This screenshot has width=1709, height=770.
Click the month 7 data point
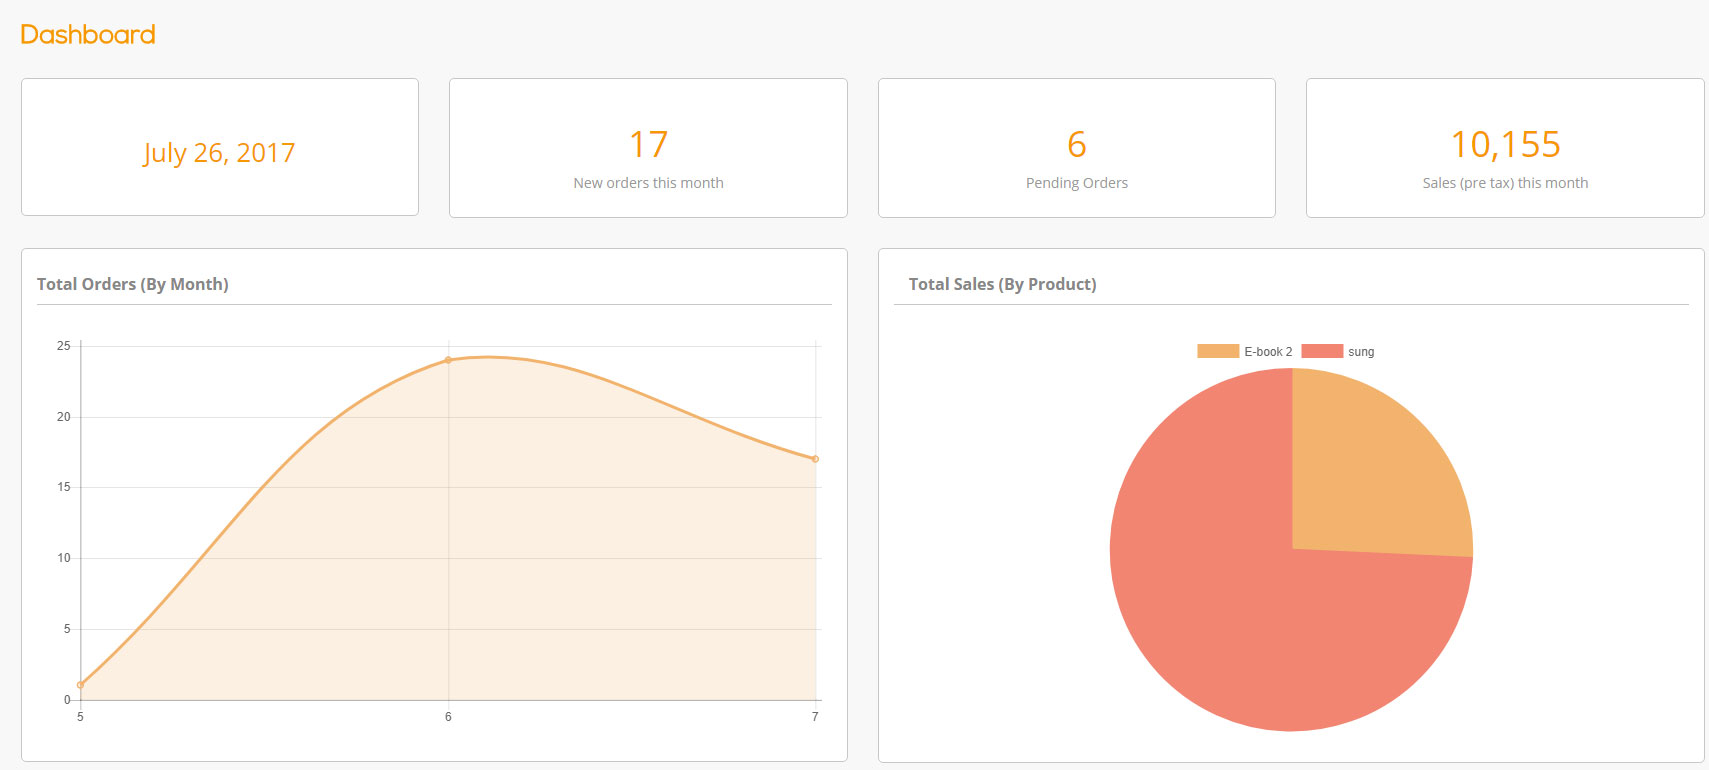(815, 459)
